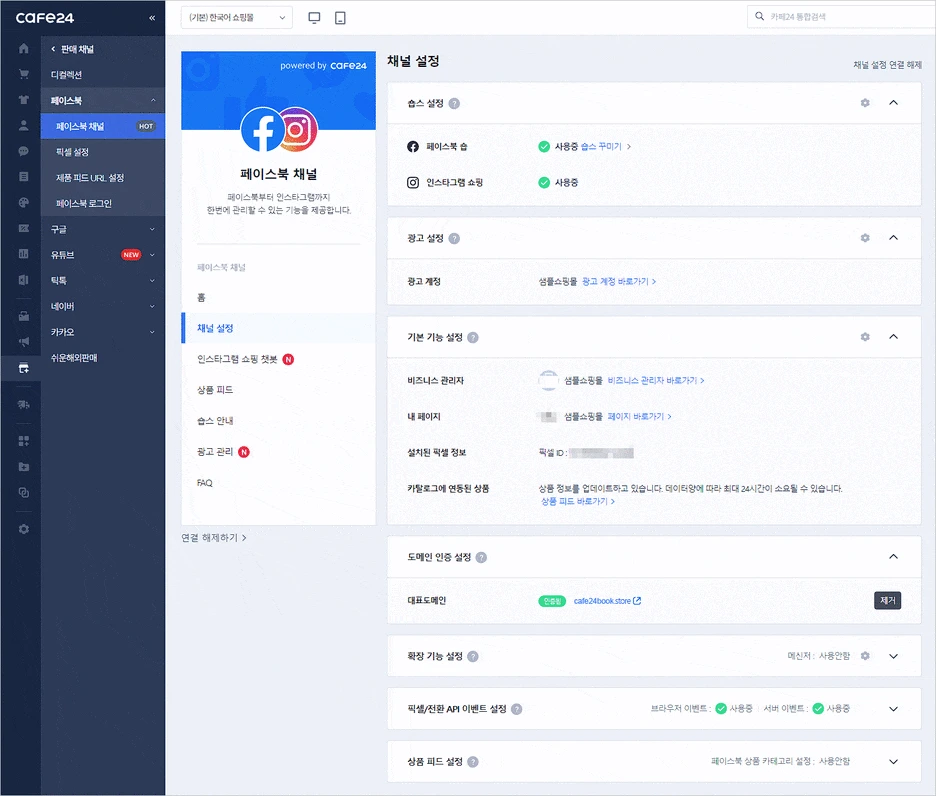Open the folder-plus icon in sidebar
The width and height of the screenshot is (936, 796).
23,466
